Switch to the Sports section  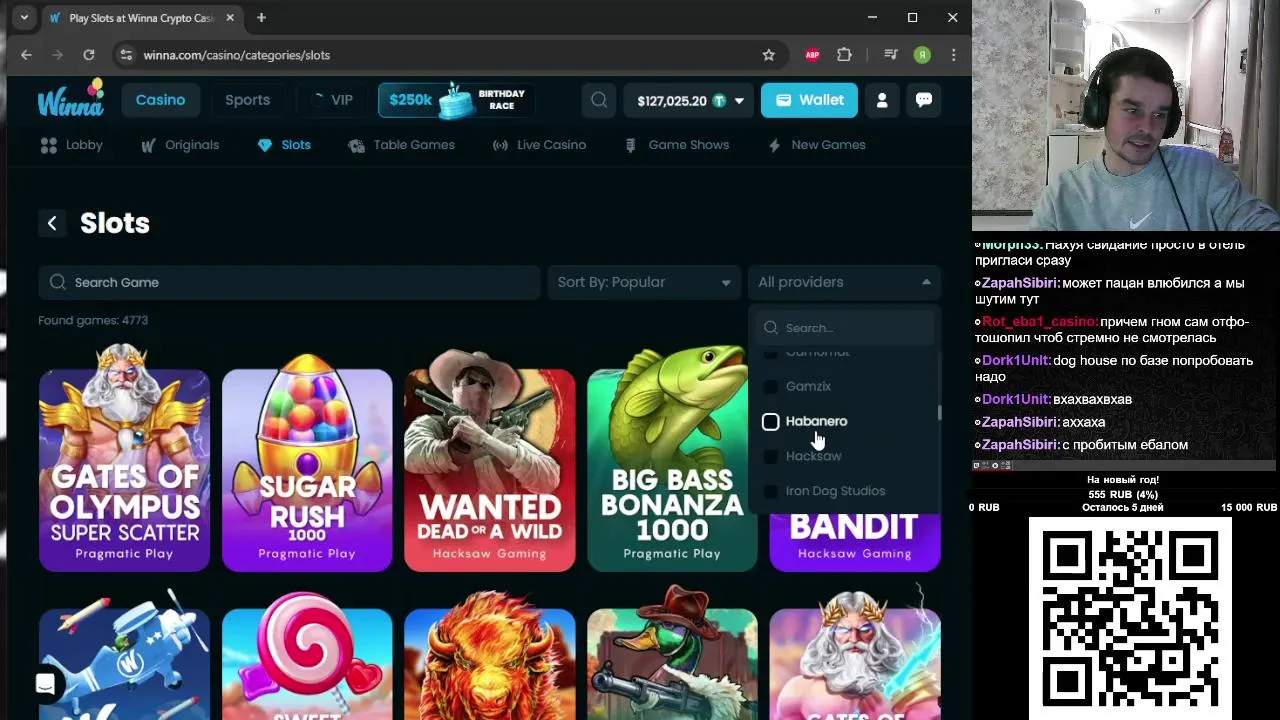tap(247, 100)
